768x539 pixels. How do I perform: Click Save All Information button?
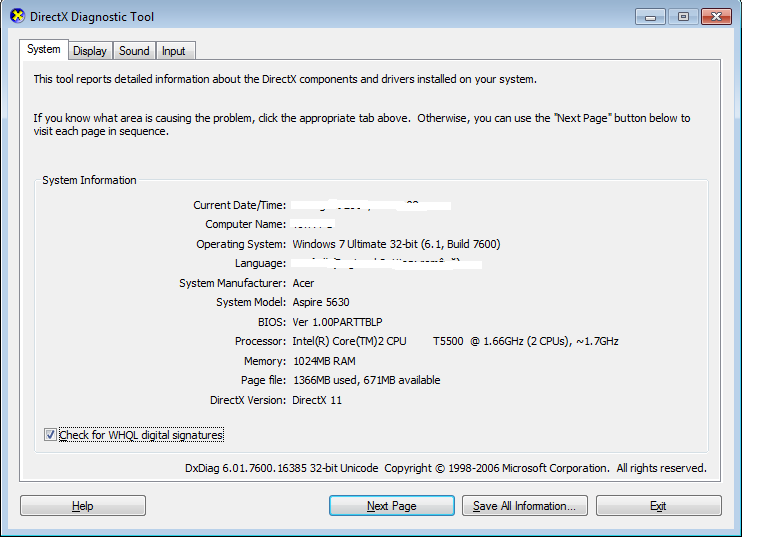(524, 506)
